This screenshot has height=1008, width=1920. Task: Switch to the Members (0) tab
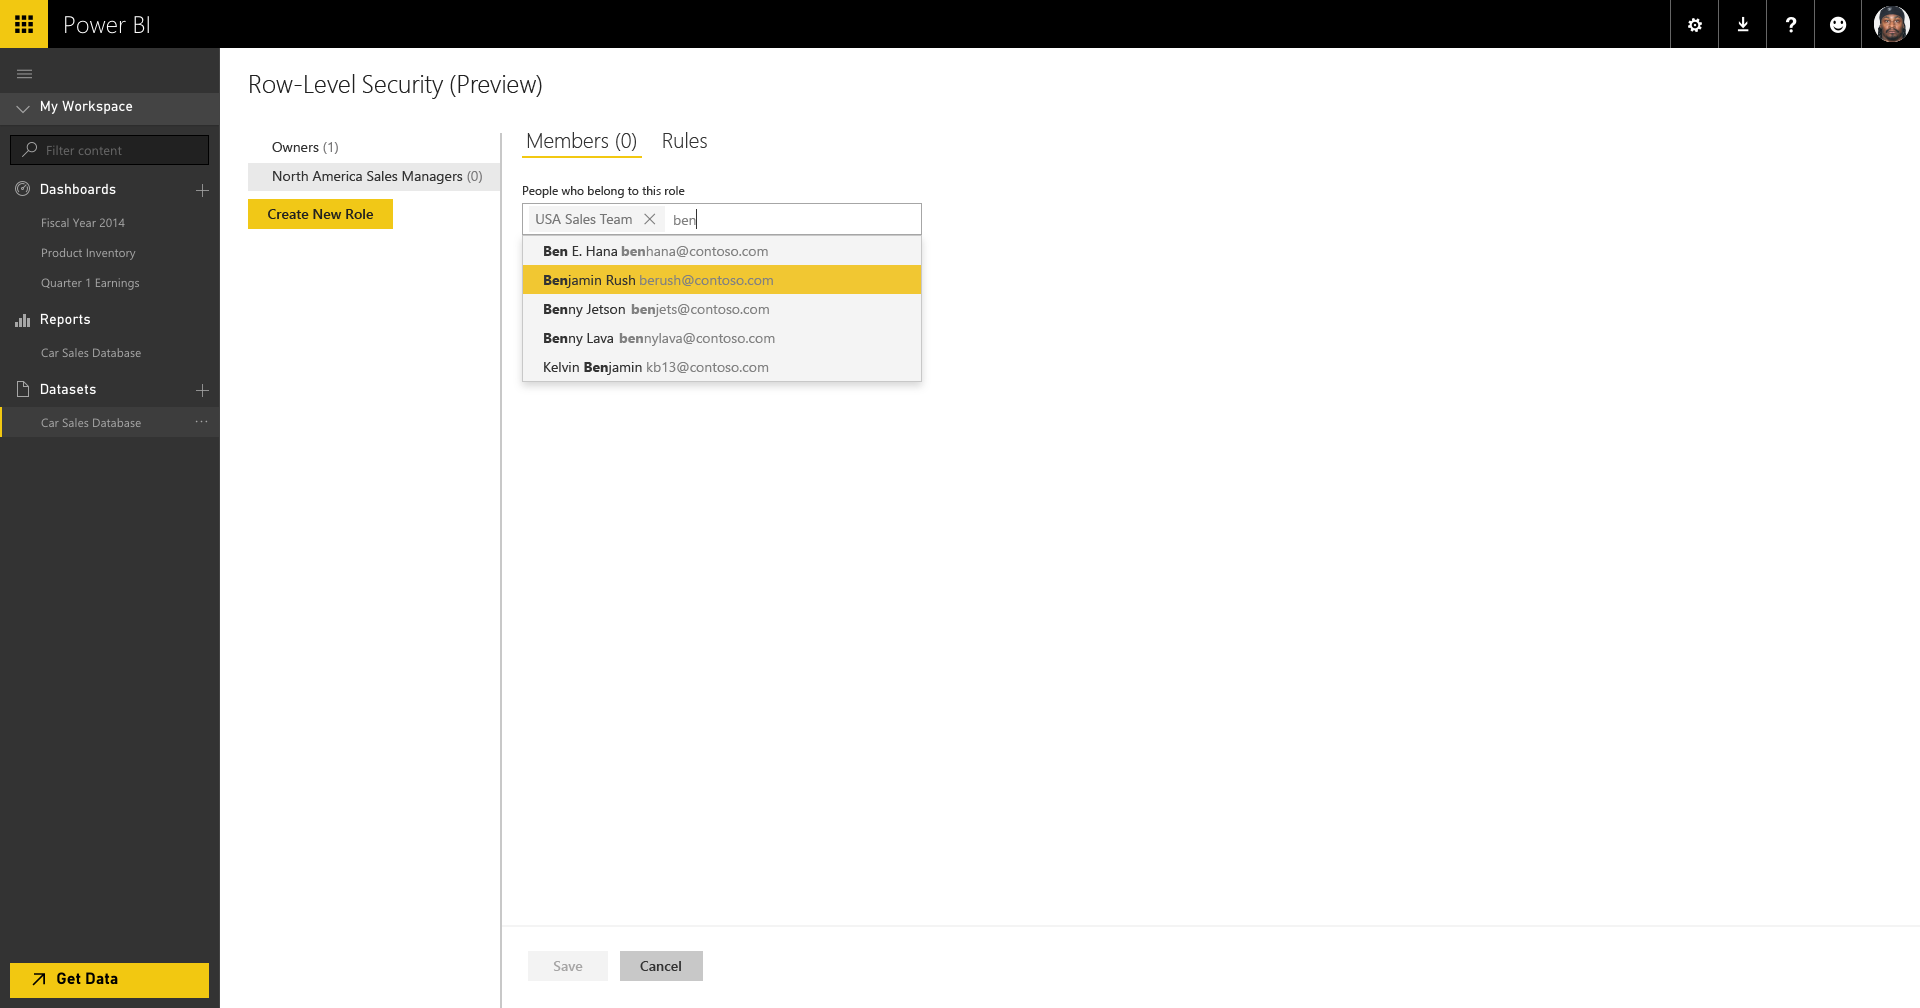click(x=582, y=141)
